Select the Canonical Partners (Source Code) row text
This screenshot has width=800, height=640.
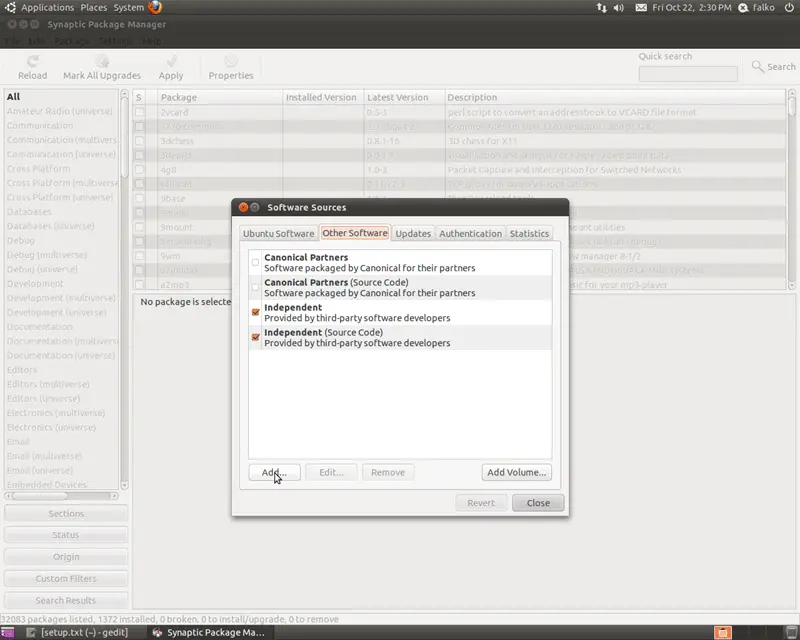pyautogui.click(x=369, y=287)
